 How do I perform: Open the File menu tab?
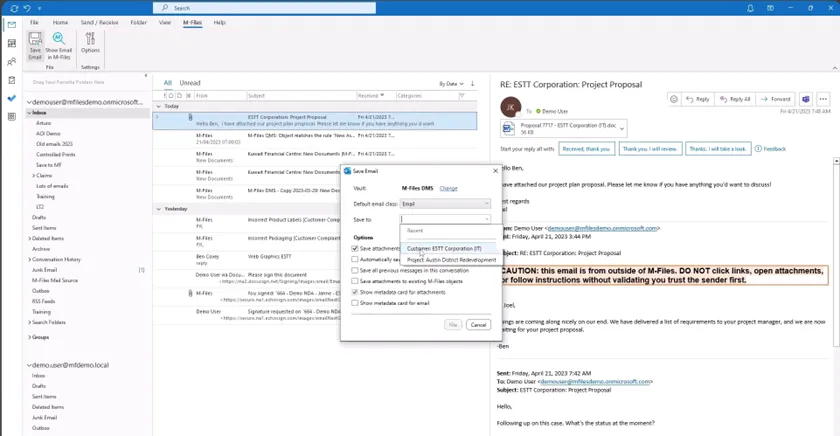[x=34, y=22]
